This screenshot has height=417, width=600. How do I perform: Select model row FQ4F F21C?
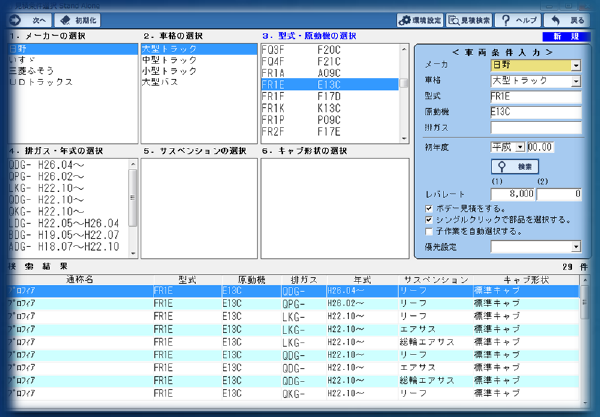pos(330,61)
